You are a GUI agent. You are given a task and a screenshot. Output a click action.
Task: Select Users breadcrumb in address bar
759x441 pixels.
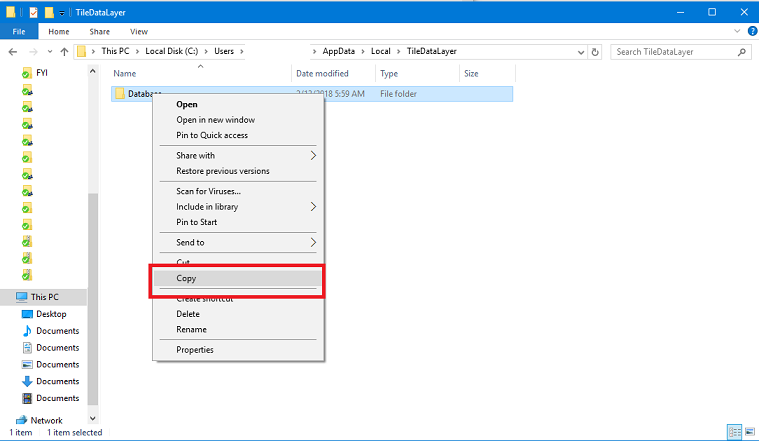point(224,51)
